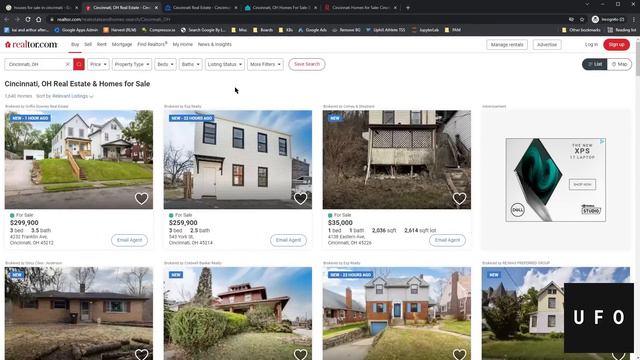
Task: Favorite the $35,000 listing heart
Action: (x=459, y=198)
